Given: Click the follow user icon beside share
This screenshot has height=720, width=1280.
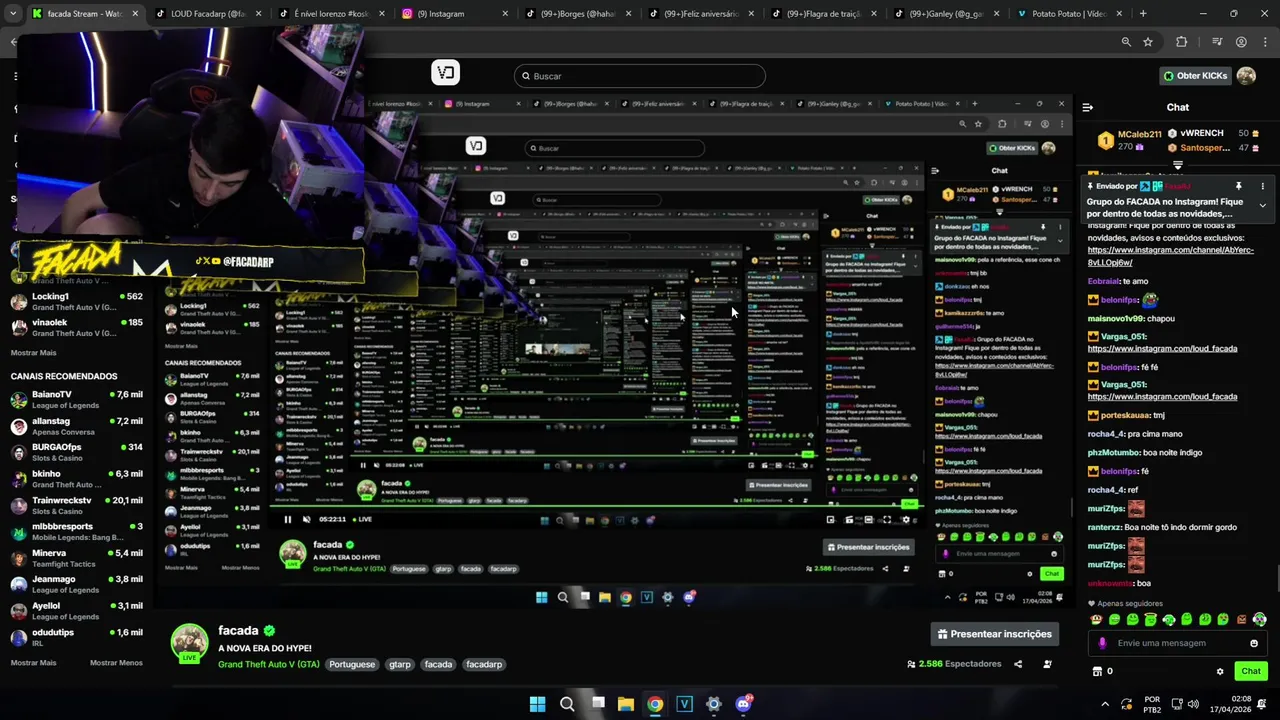Looking at the screenshot, I should point(1047,664).
